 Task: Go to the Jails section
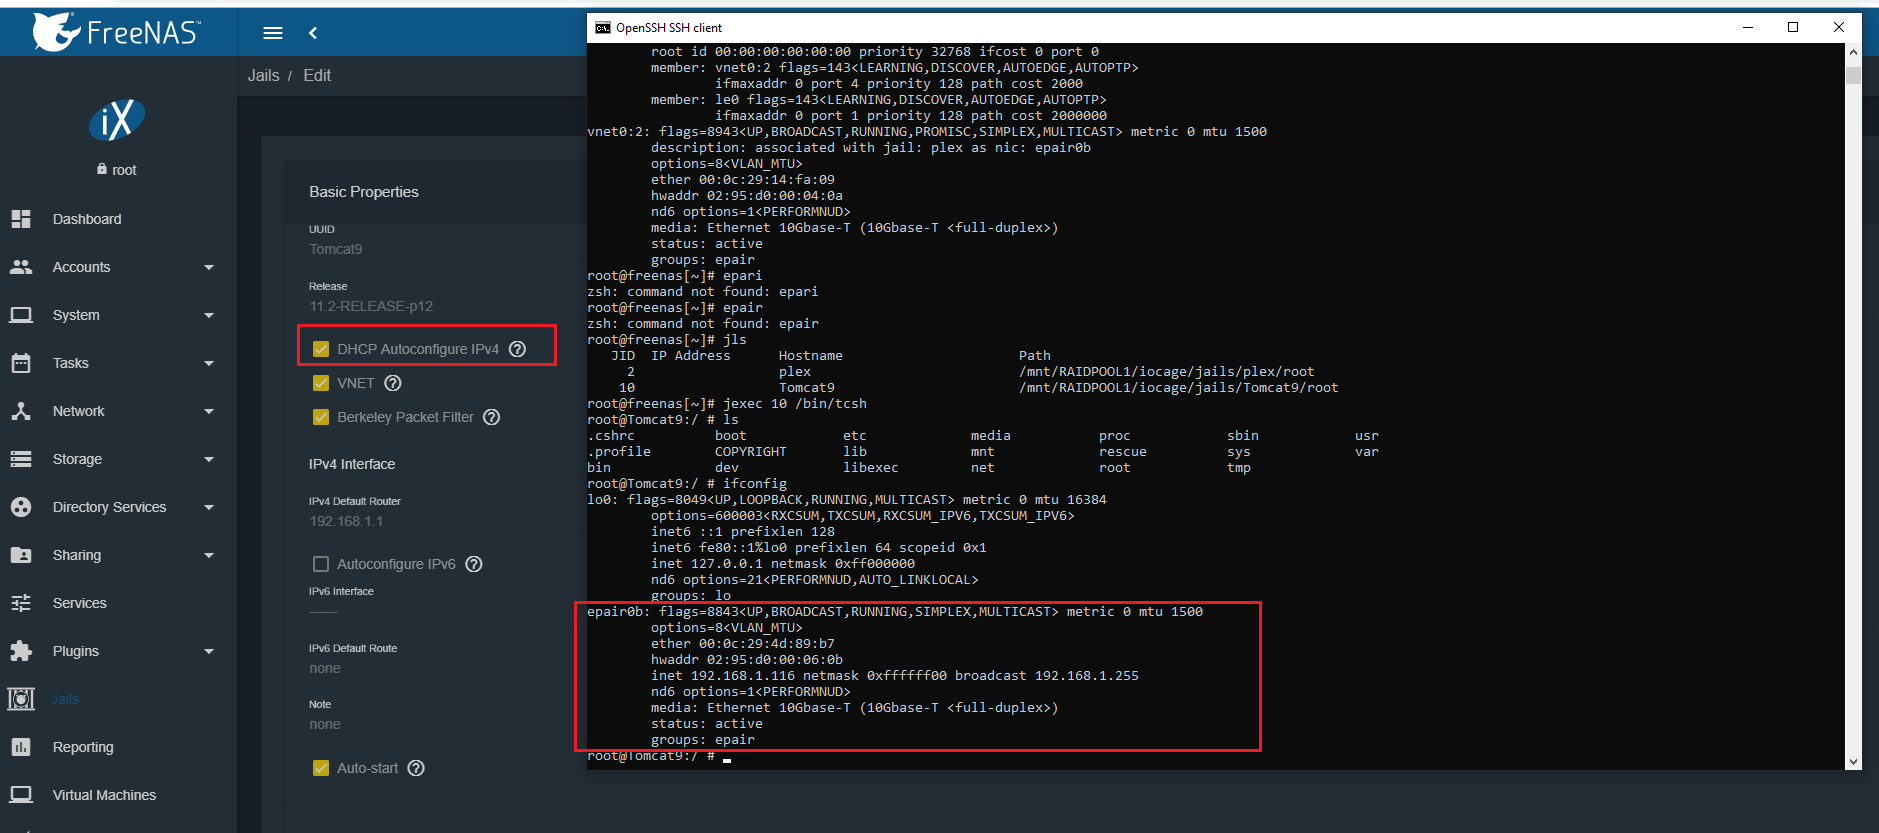[65, 699]
